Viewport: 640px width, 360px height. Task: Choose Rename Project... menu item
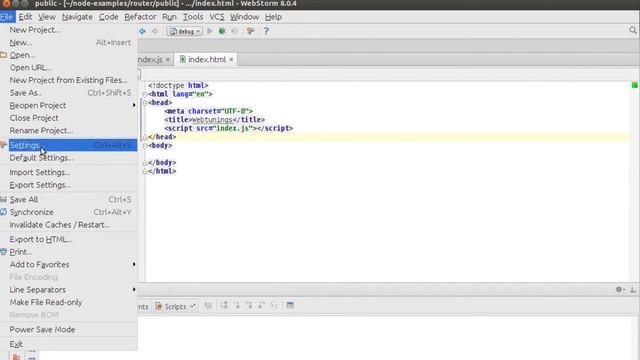pos(69,131)
